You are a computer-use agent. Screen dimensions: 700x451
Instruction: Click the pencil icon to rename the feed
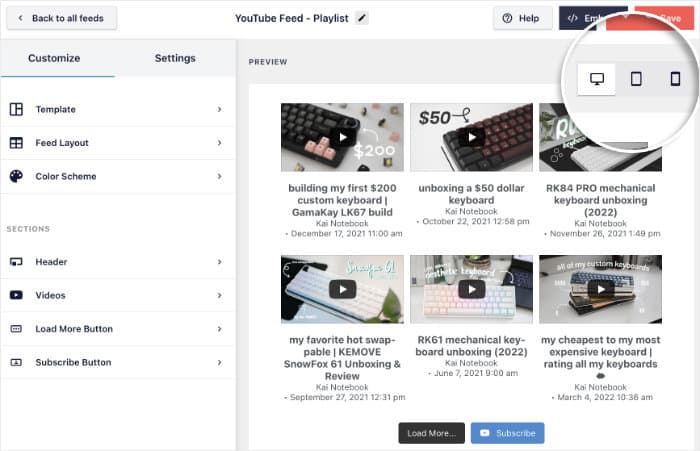pyautogui.click(x=362, y=18)
